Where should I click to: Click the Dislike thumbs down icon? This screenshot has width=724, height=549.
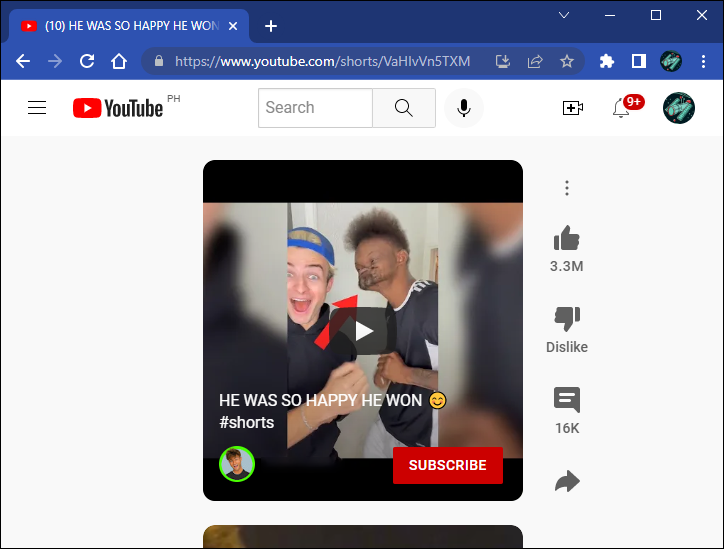(x=567, y=319)
